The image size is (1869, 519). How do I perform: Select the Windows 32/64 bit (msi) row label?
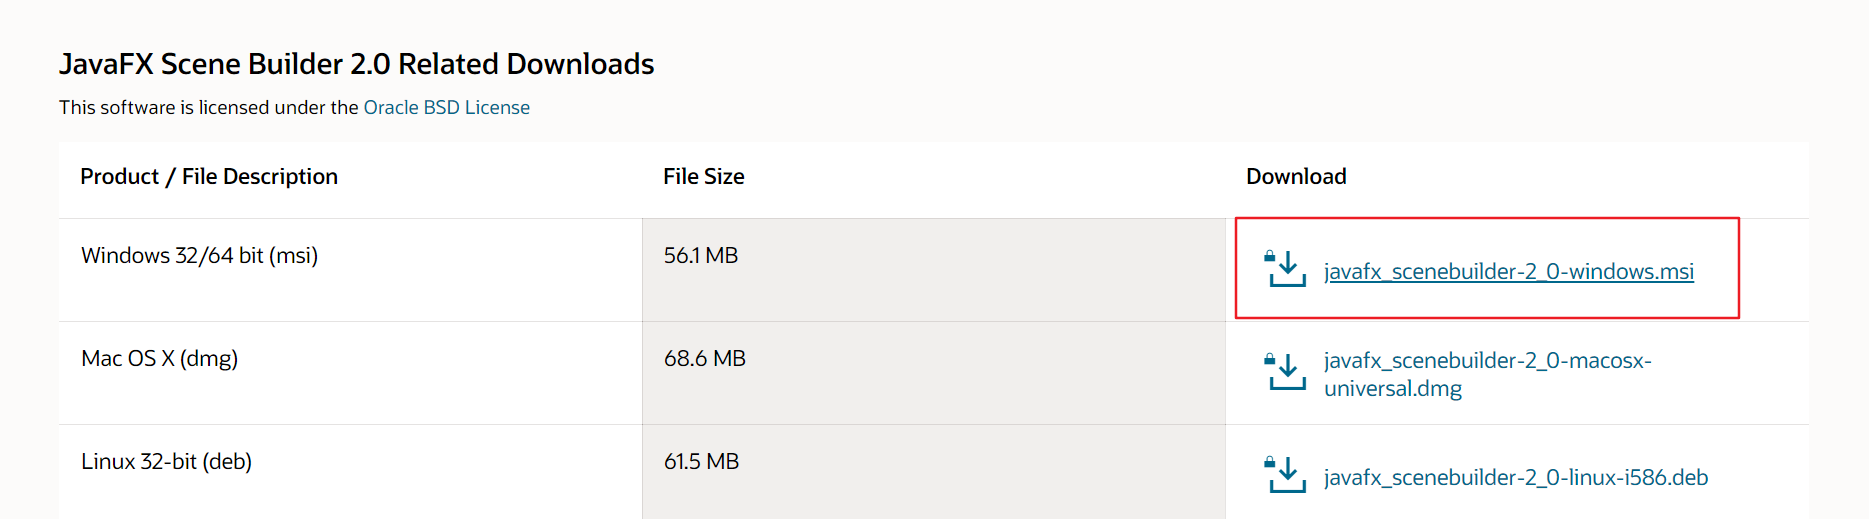coord(200,255)
